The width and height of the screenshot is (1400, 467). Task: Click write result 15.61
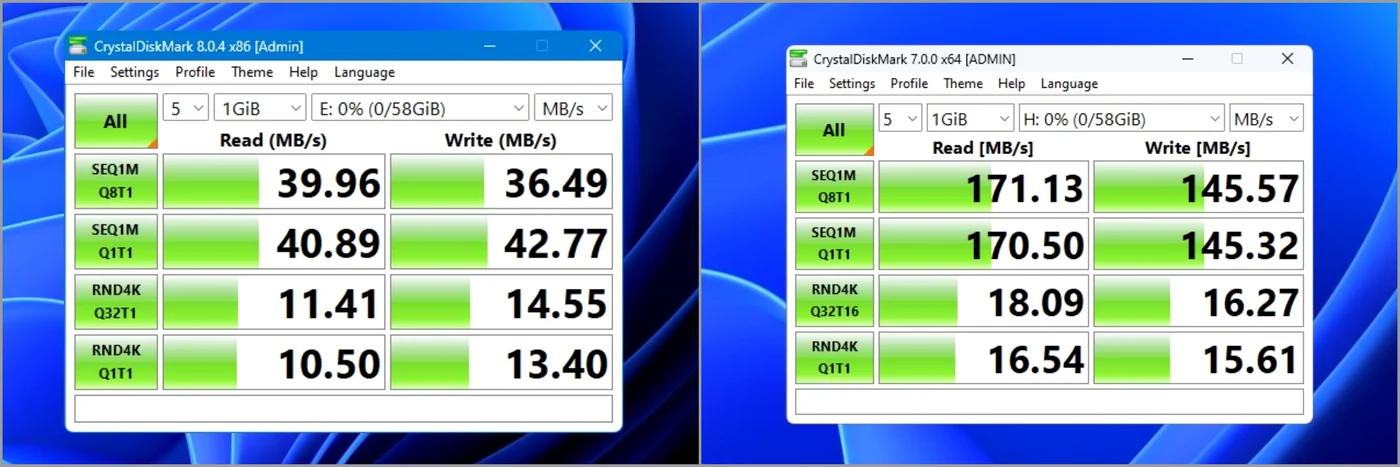click(x=1198, y=357)
